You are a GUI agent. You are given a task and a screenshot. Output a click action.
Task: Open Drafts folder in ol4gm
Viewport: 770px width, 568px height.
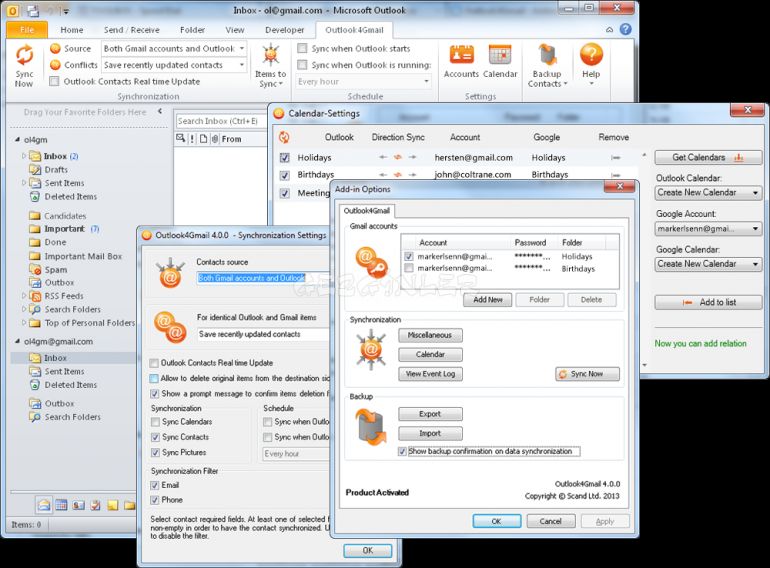point(56,169)
